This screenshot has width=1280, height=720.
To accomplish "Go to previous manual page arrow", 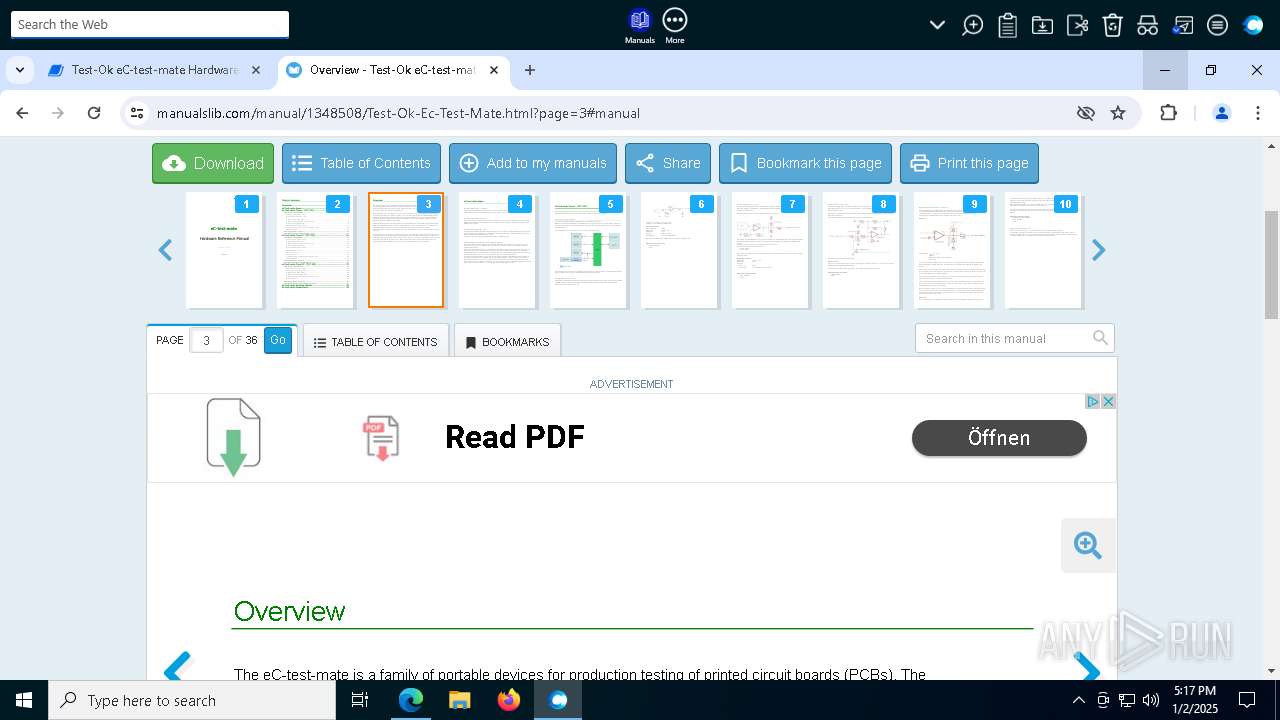I will [x=177, y=668].
